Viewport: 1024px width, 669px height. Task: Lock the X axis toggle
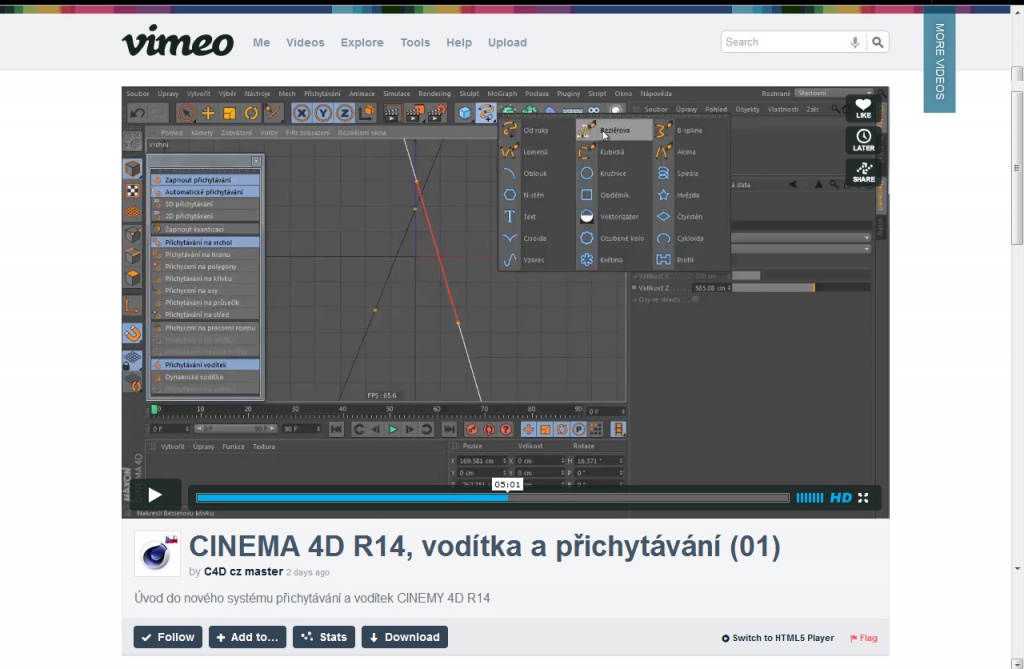(x=301, y=113)
